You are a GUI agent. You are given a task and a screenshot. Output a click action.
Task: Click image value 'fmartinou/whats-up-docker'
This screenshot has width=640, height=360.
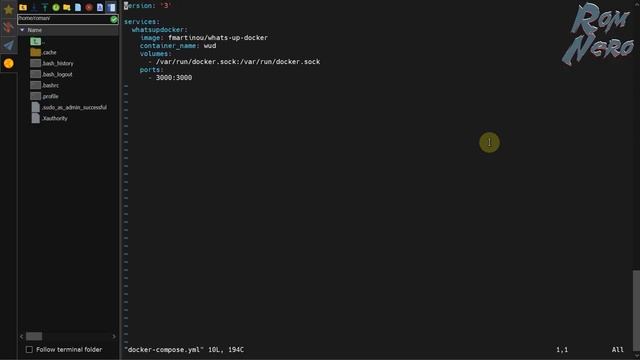[x=218, y=38]
